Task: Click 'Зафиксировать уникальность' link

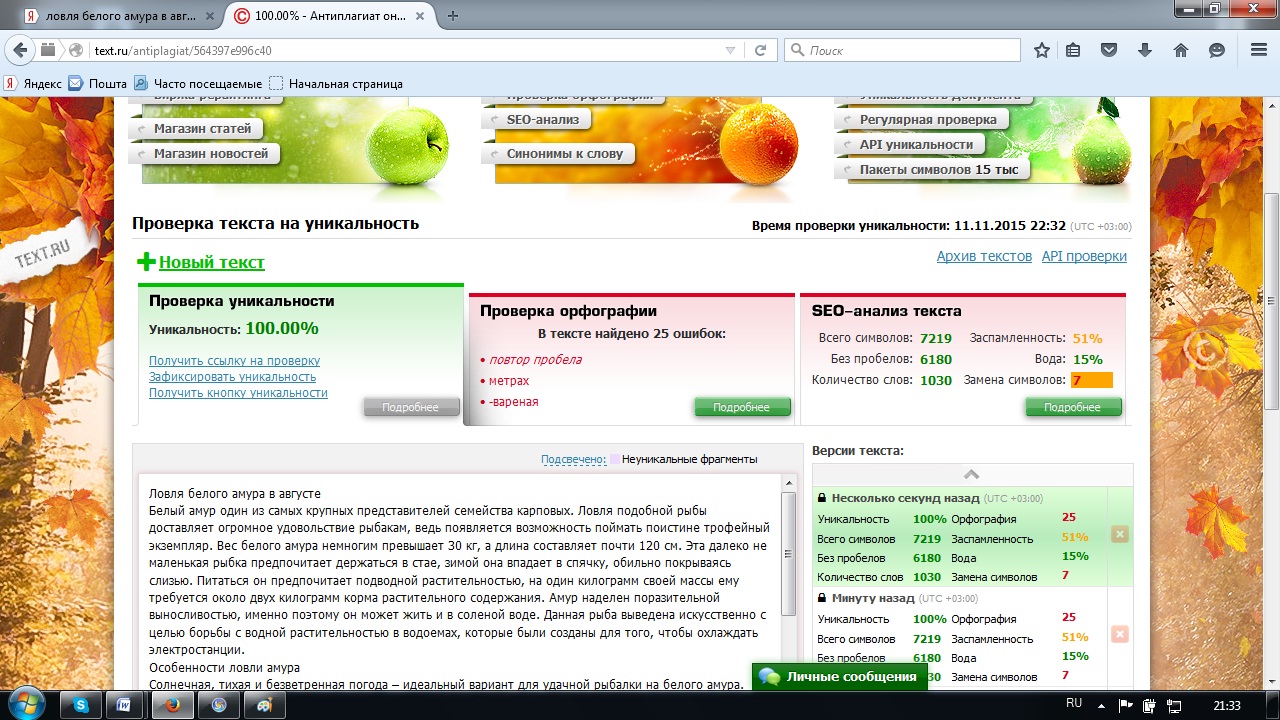Action: click(232, 377)
